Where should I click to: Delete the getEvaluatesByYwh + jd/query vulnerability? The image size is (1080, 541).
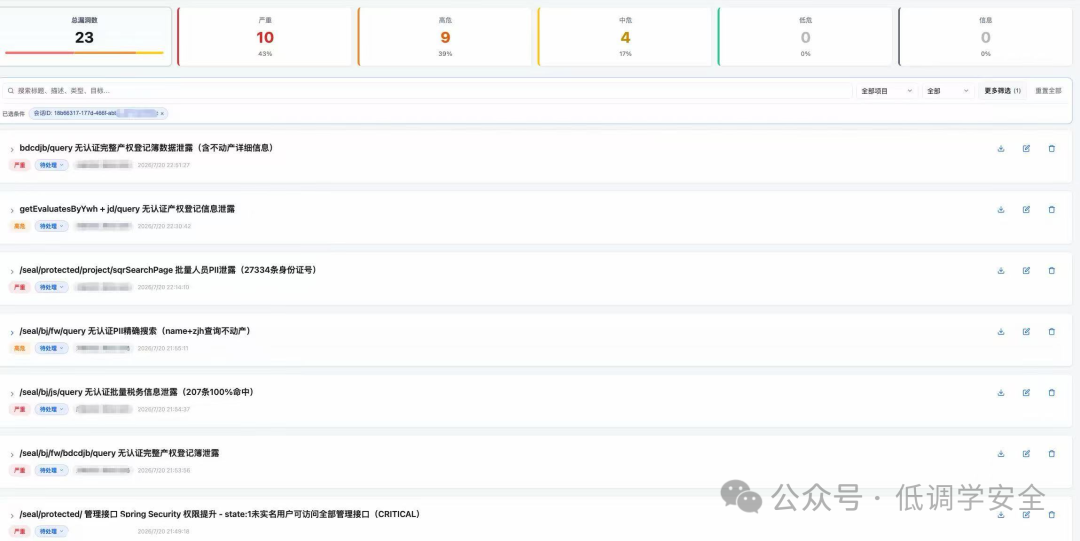coord(1052,210)
